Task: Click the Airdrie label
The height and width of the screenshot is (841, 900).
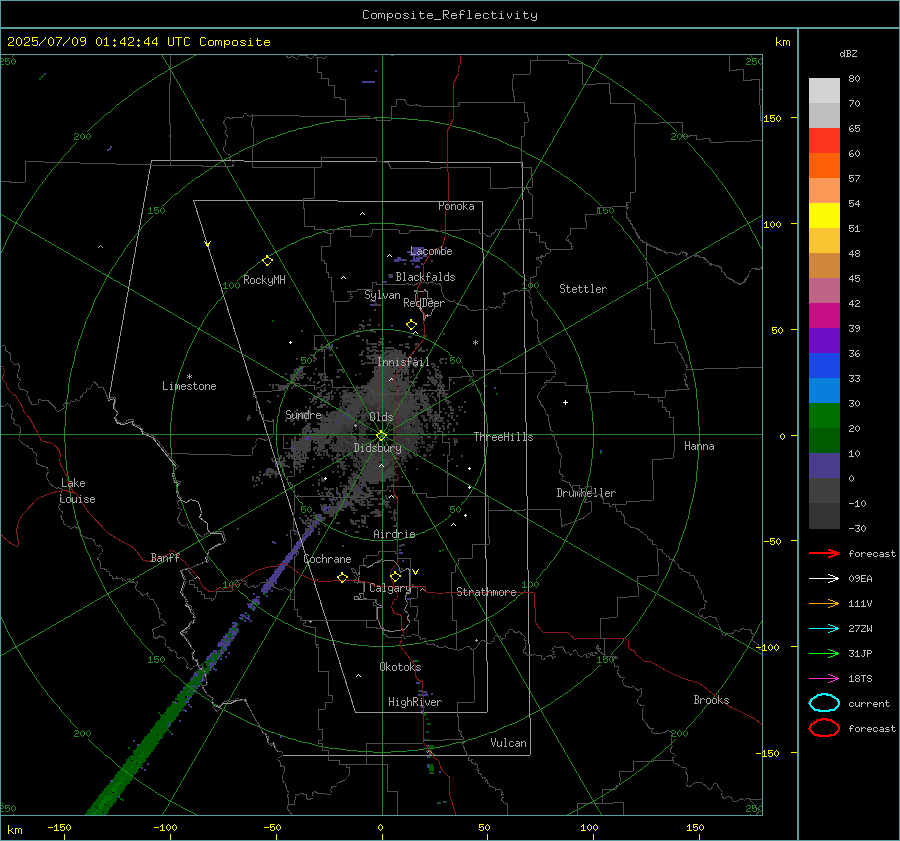Action: point(394,534)
